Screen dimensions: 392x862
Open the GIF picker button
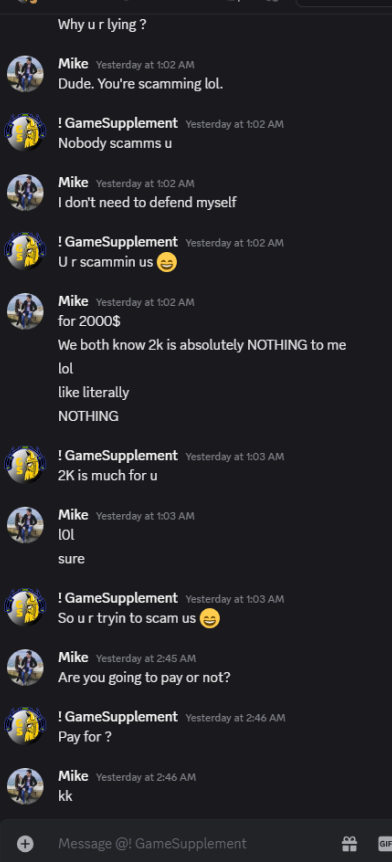point(385,843)
